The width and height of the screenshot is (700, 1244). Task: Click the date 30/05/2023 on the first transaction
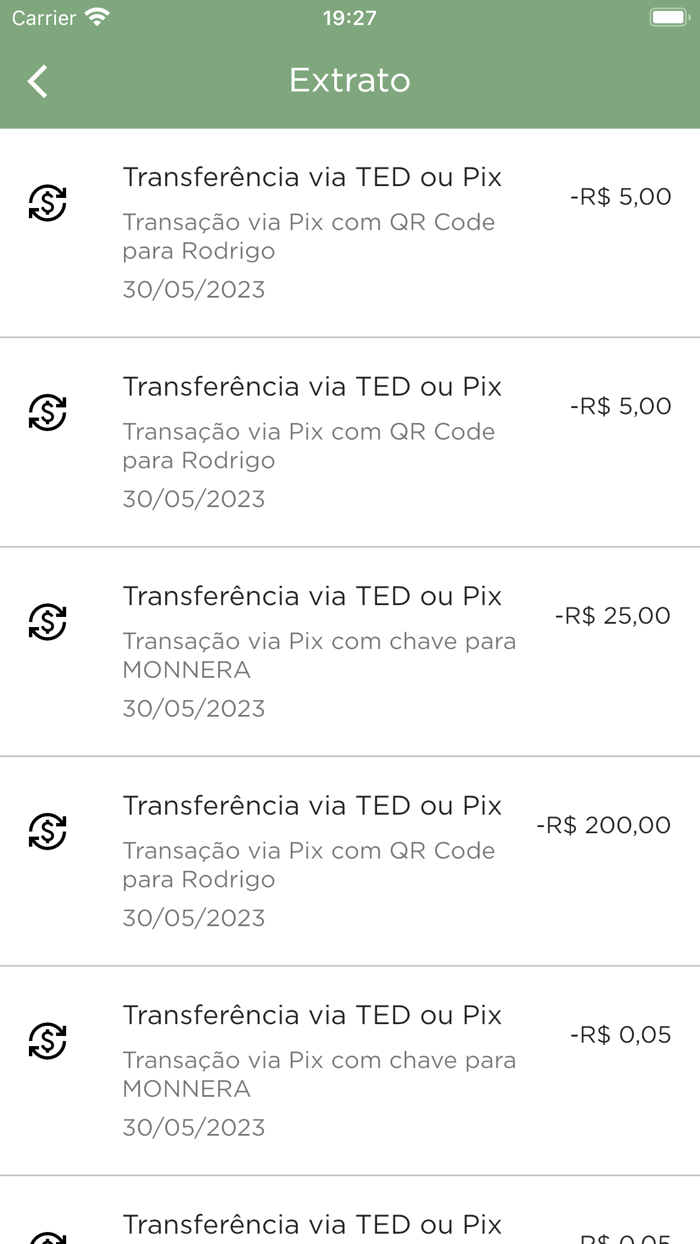194,289
